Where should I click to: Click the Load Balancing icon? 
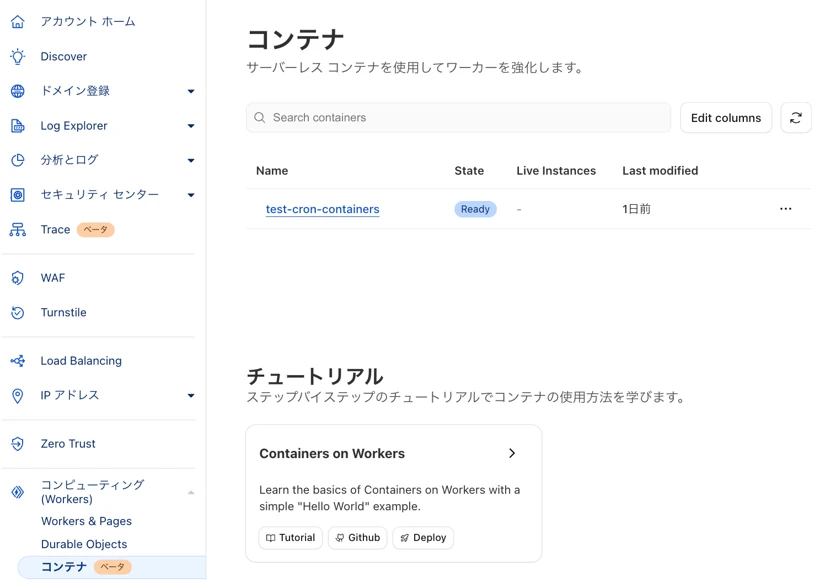click(x=18, y=361)
